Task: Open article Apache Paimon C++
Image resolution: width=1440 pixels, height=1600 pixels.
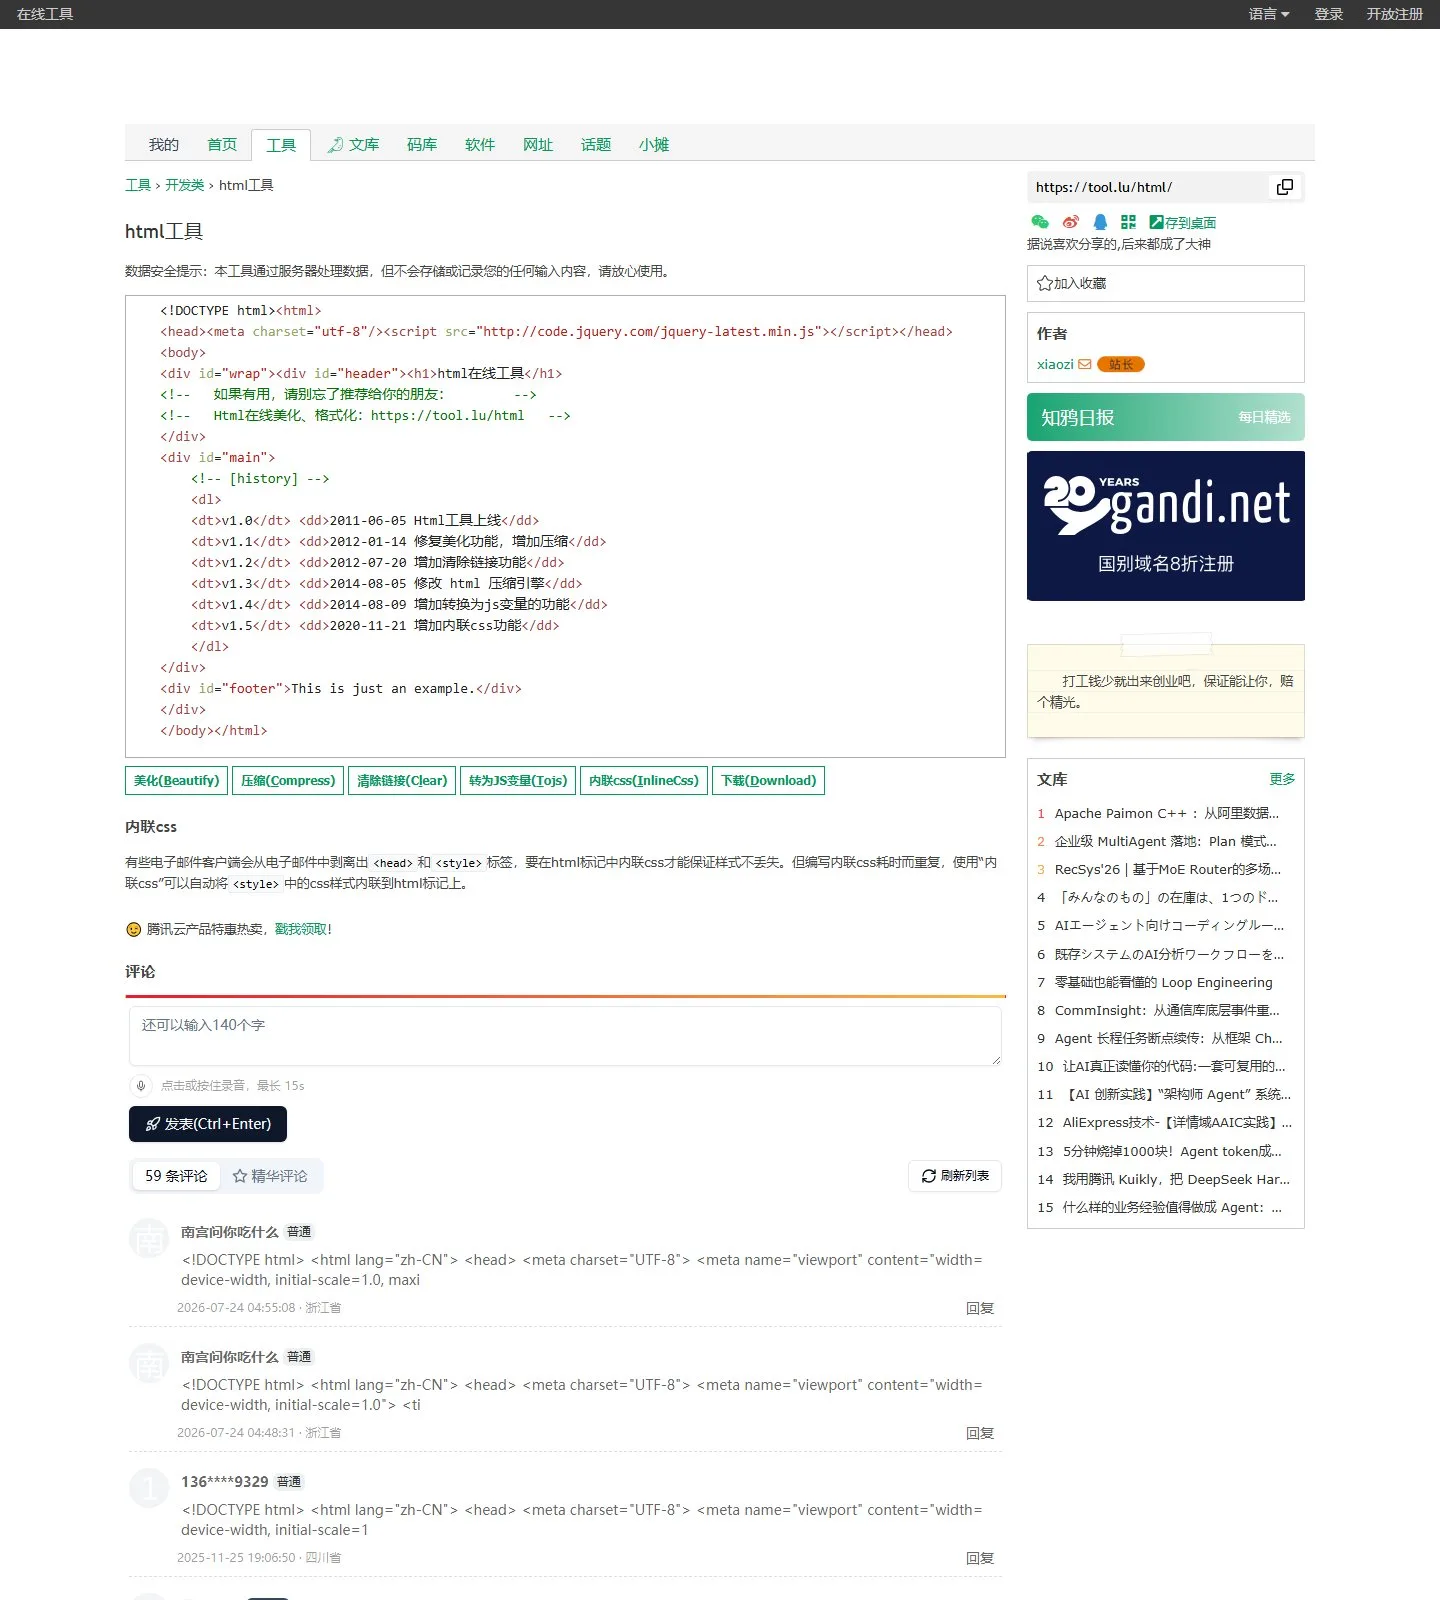Action: tap(1166, 813)
